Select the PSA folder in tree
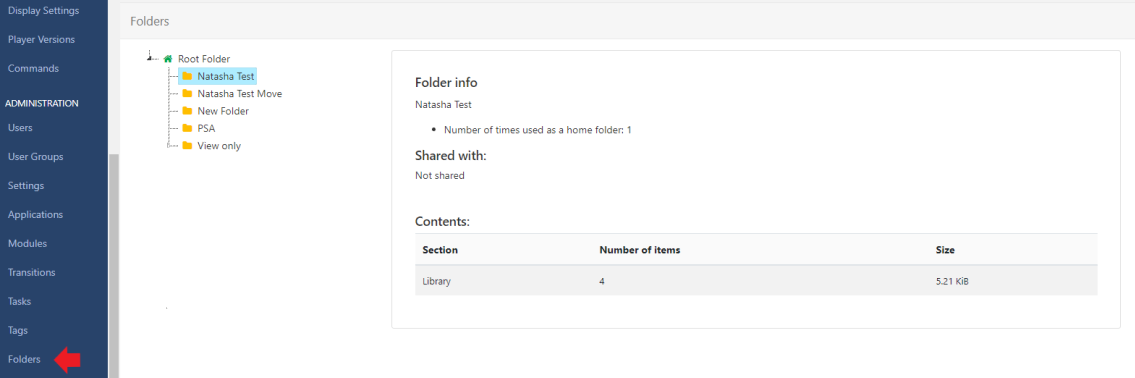Image resolution: width=1135 pixels, height=378 pixels. point(206,128)
